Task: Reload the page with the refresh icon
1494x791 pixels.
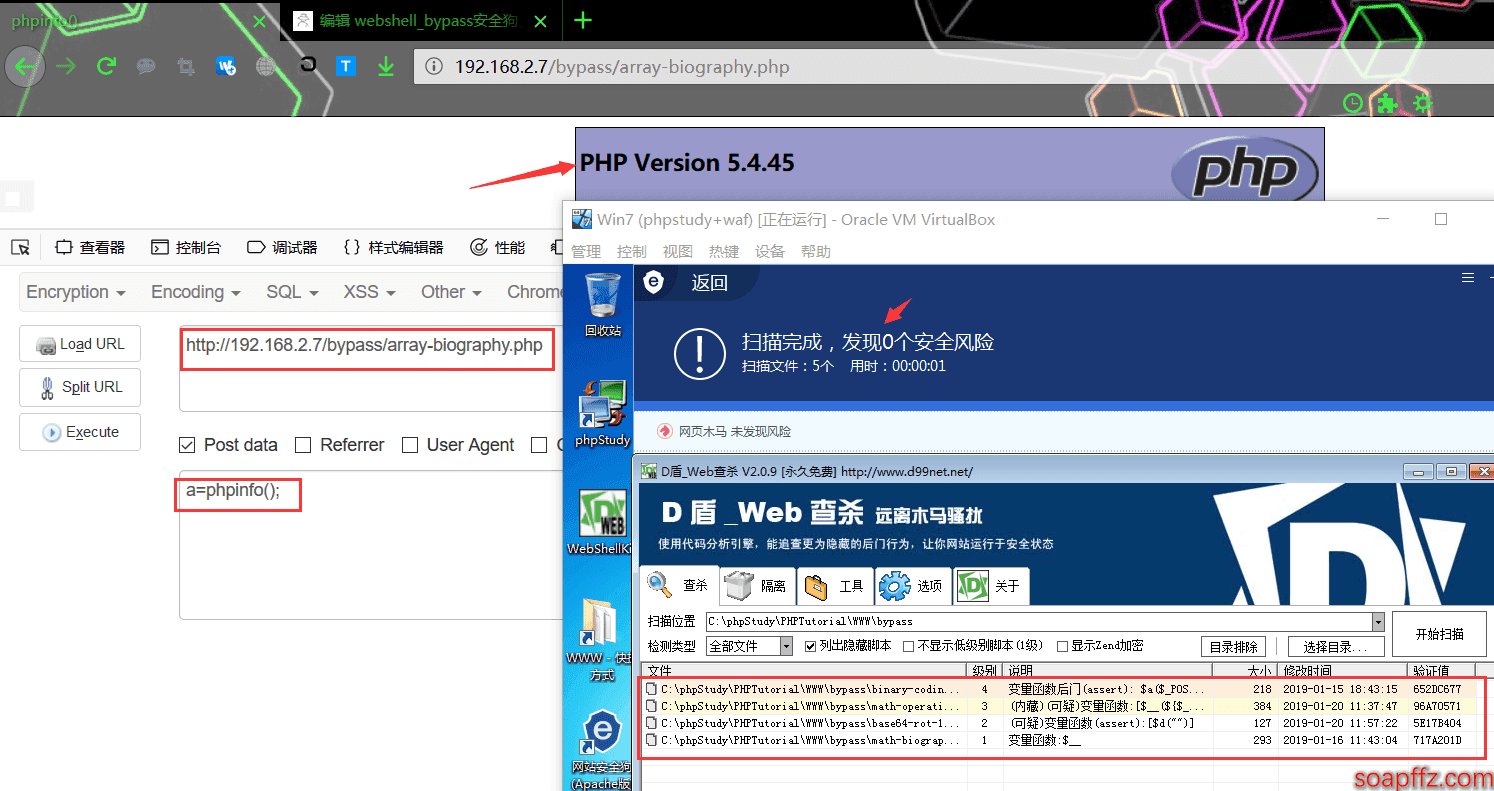Action: [106, 66]
